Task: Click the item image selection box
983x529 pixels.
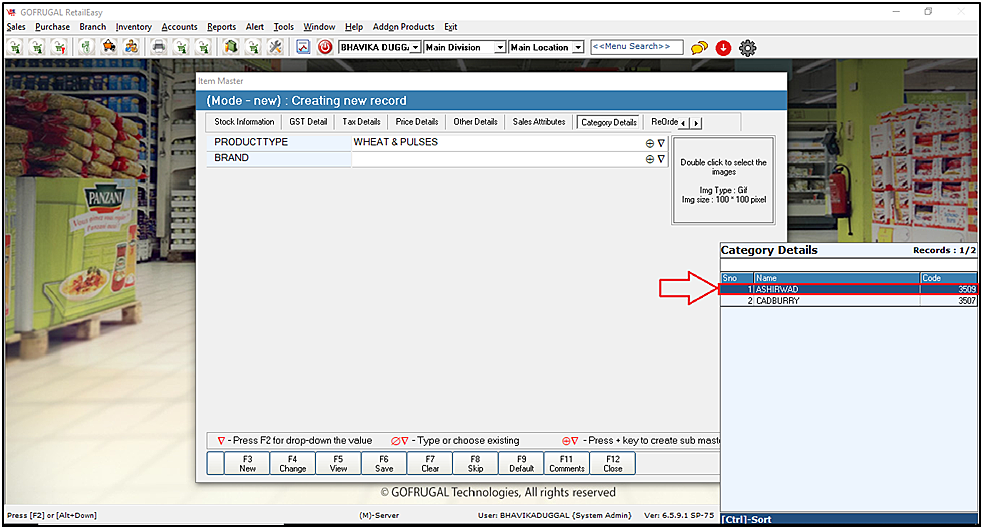Action: [x=723, y=181]
